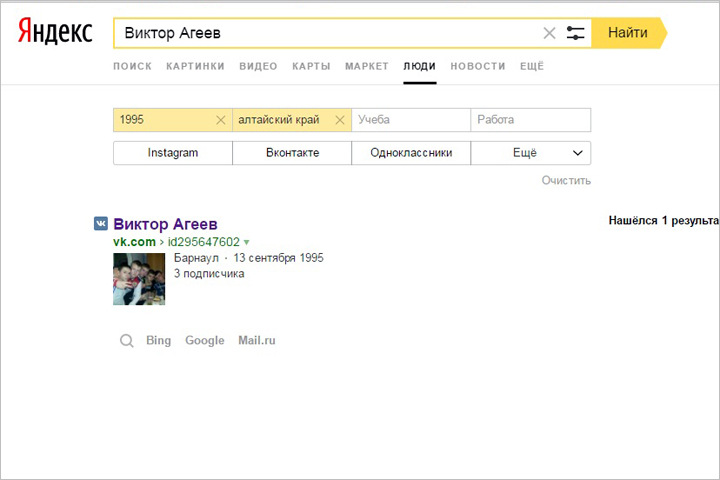
Task: Open the search settings sliders icon
Action: 575,33
